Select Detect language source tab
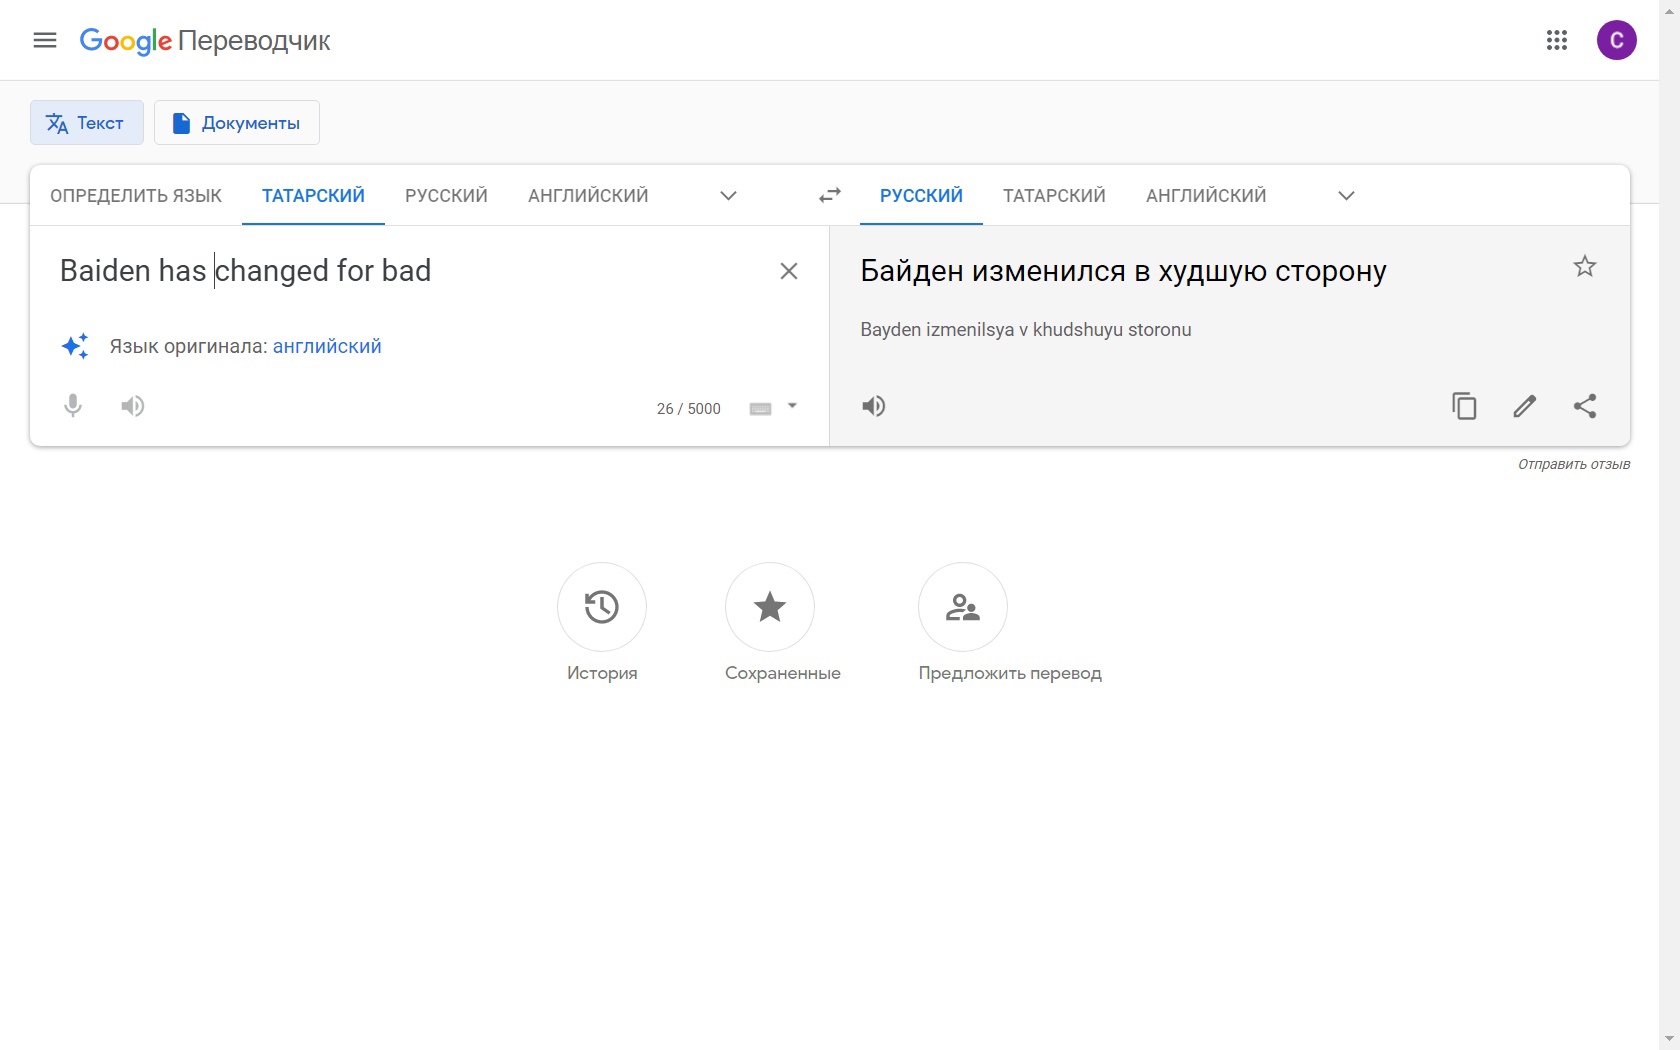The height and width of the screenshot is (1050, 1680). pos(136,196)
